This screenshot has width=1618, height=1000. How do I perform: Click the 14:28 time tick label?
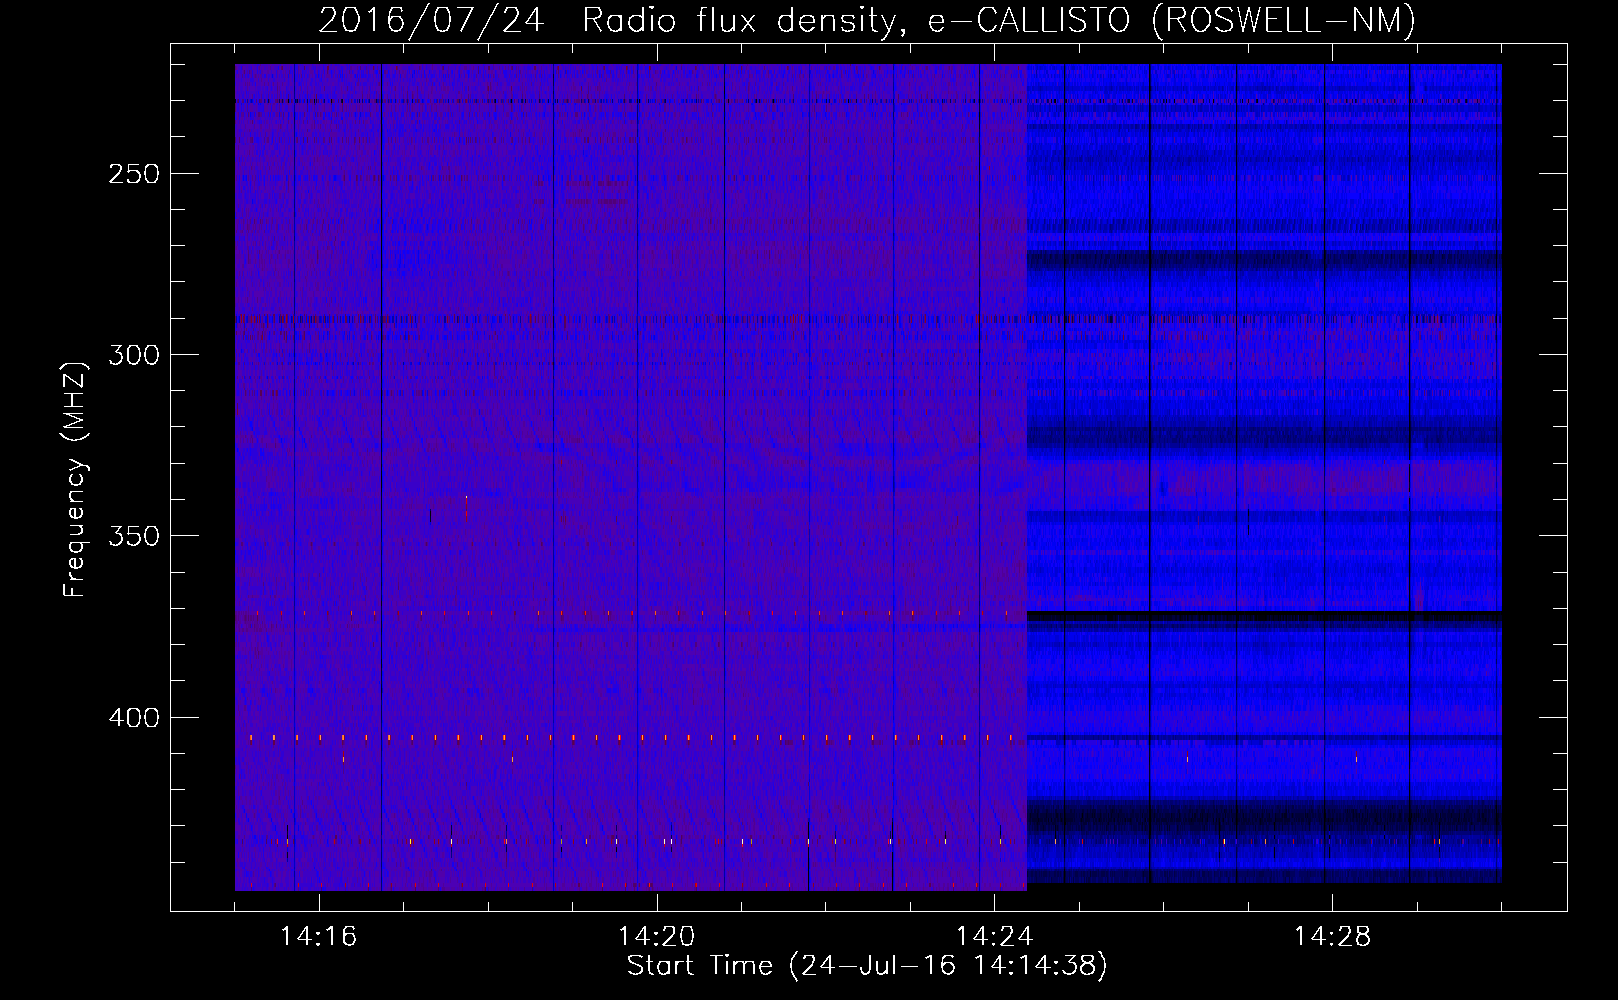point(1332,937)
